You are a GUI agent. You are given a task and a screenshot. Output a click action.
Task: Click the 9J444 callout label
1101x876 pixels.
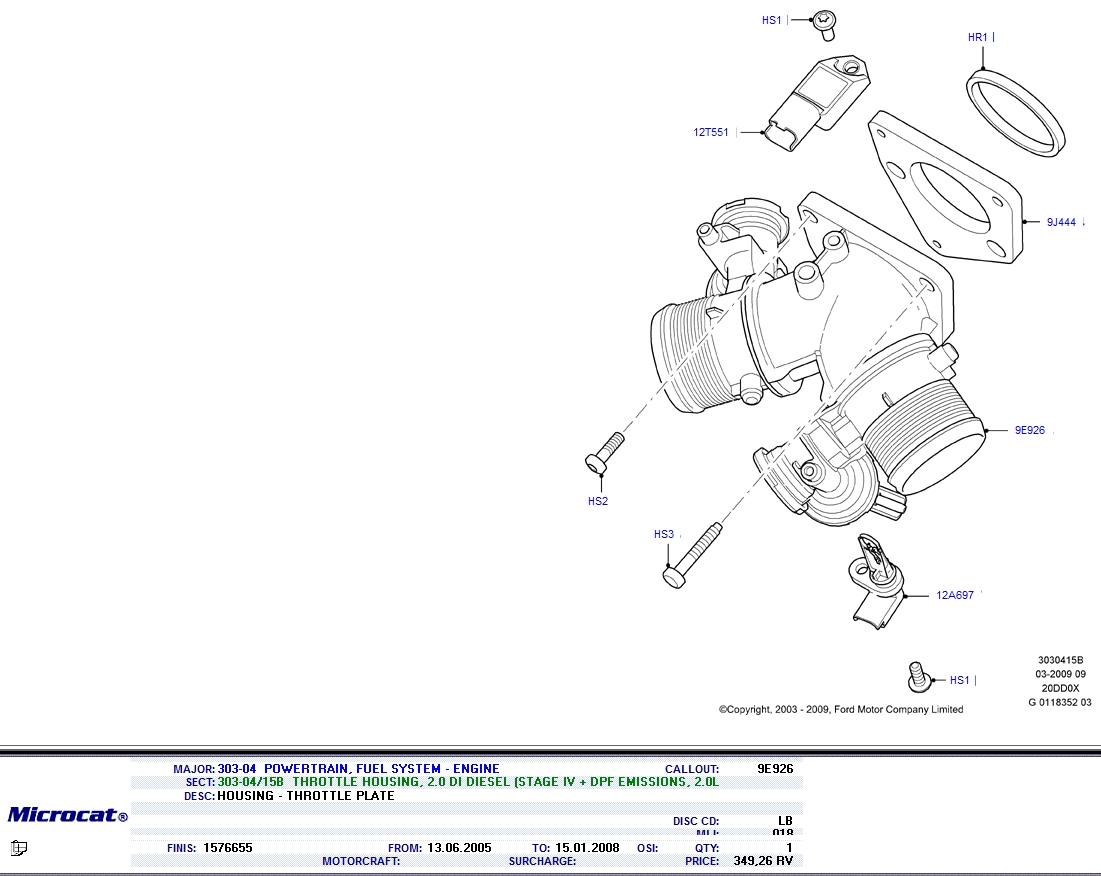click(1061, 223)
